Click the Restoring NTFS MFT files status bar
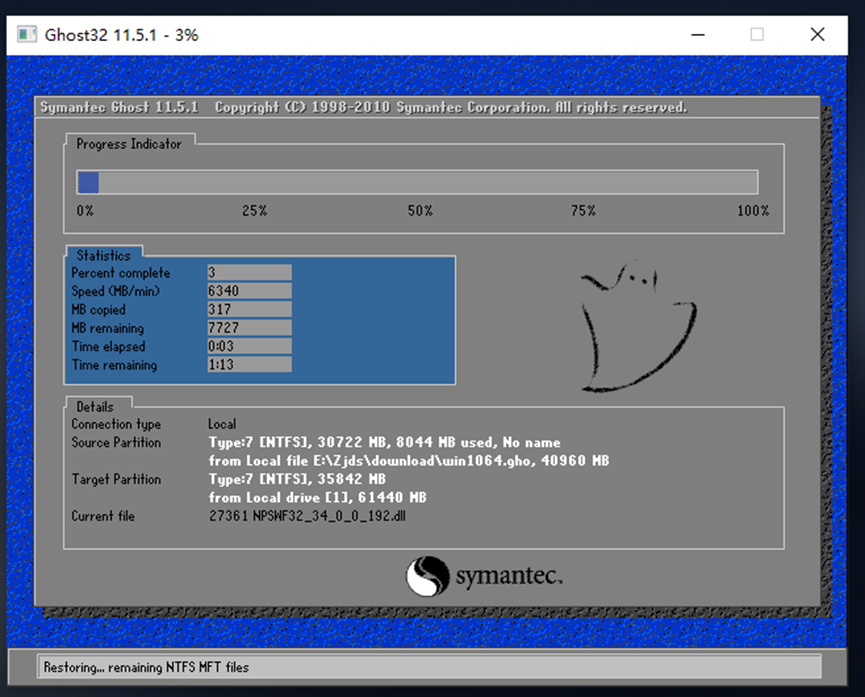Viewport: 865px width, 697px height. (429, 667)
